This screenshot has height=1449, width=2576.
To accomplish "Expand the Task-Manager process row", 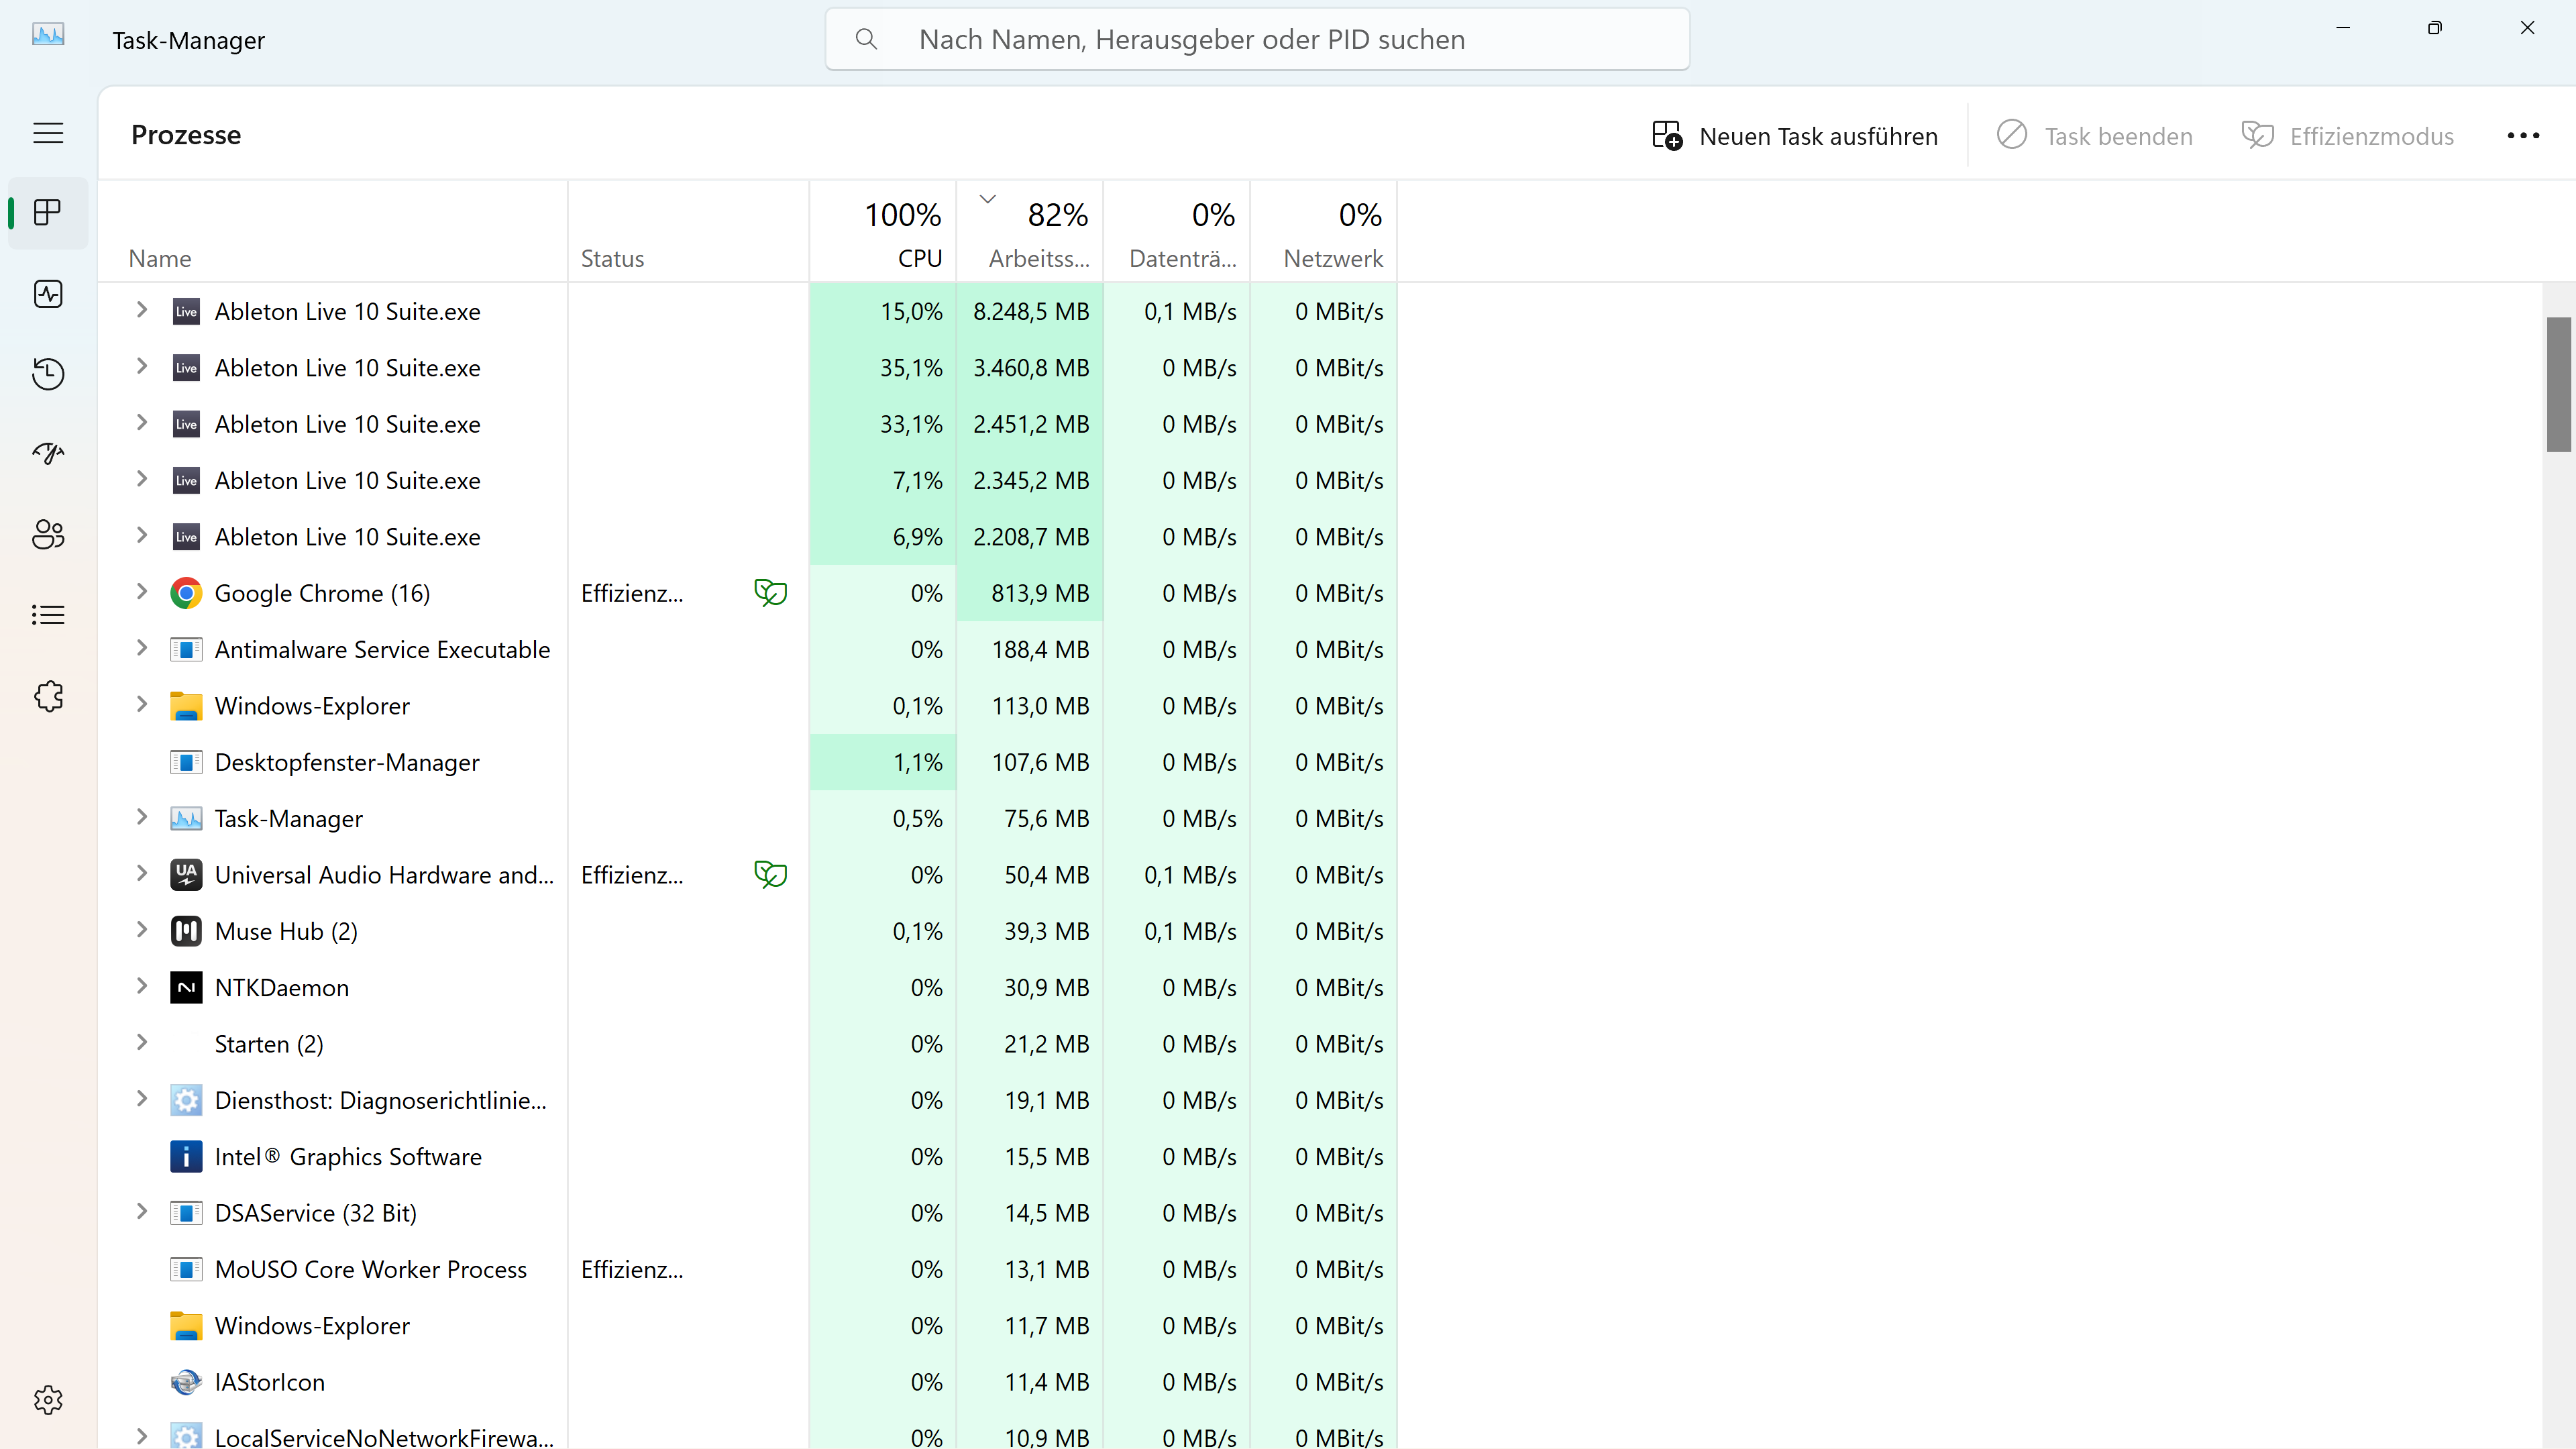I will (142, 818).
